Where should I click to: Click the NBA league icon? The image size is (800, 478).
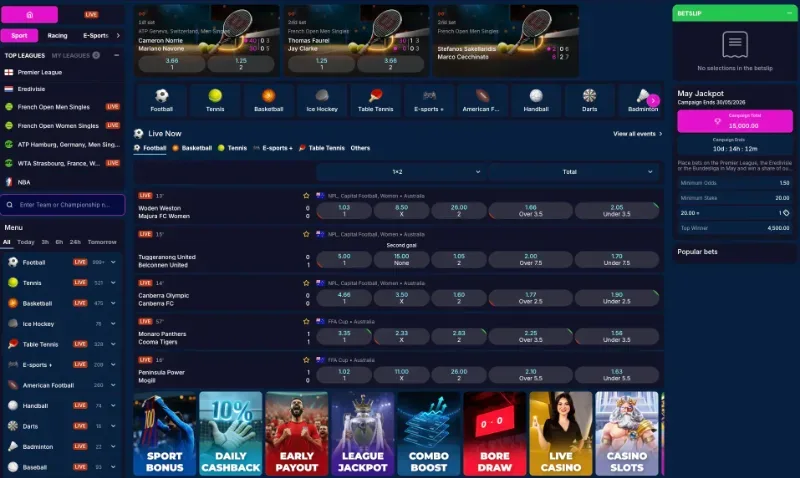click(9, 182)
